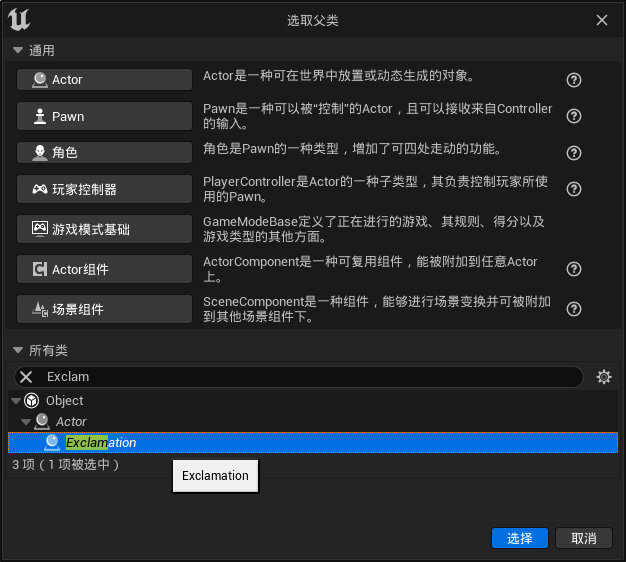The image size is (626, 562).
Task: Cancel with the 取消 button
Action: point(584,538)
